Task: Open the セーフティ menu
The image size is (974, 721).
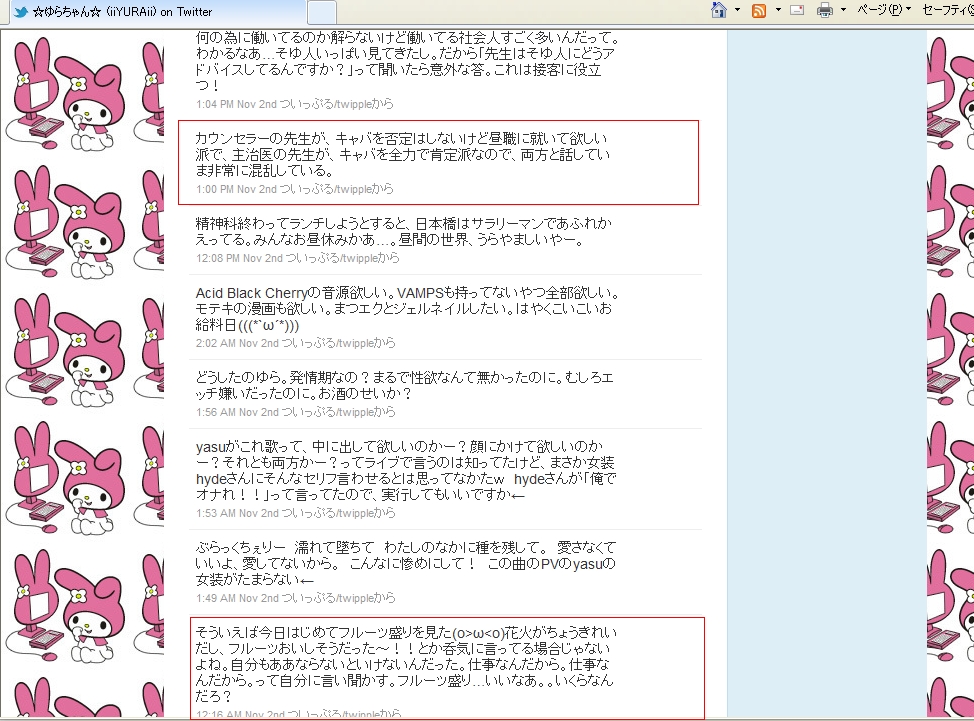Action: point(948,9)
